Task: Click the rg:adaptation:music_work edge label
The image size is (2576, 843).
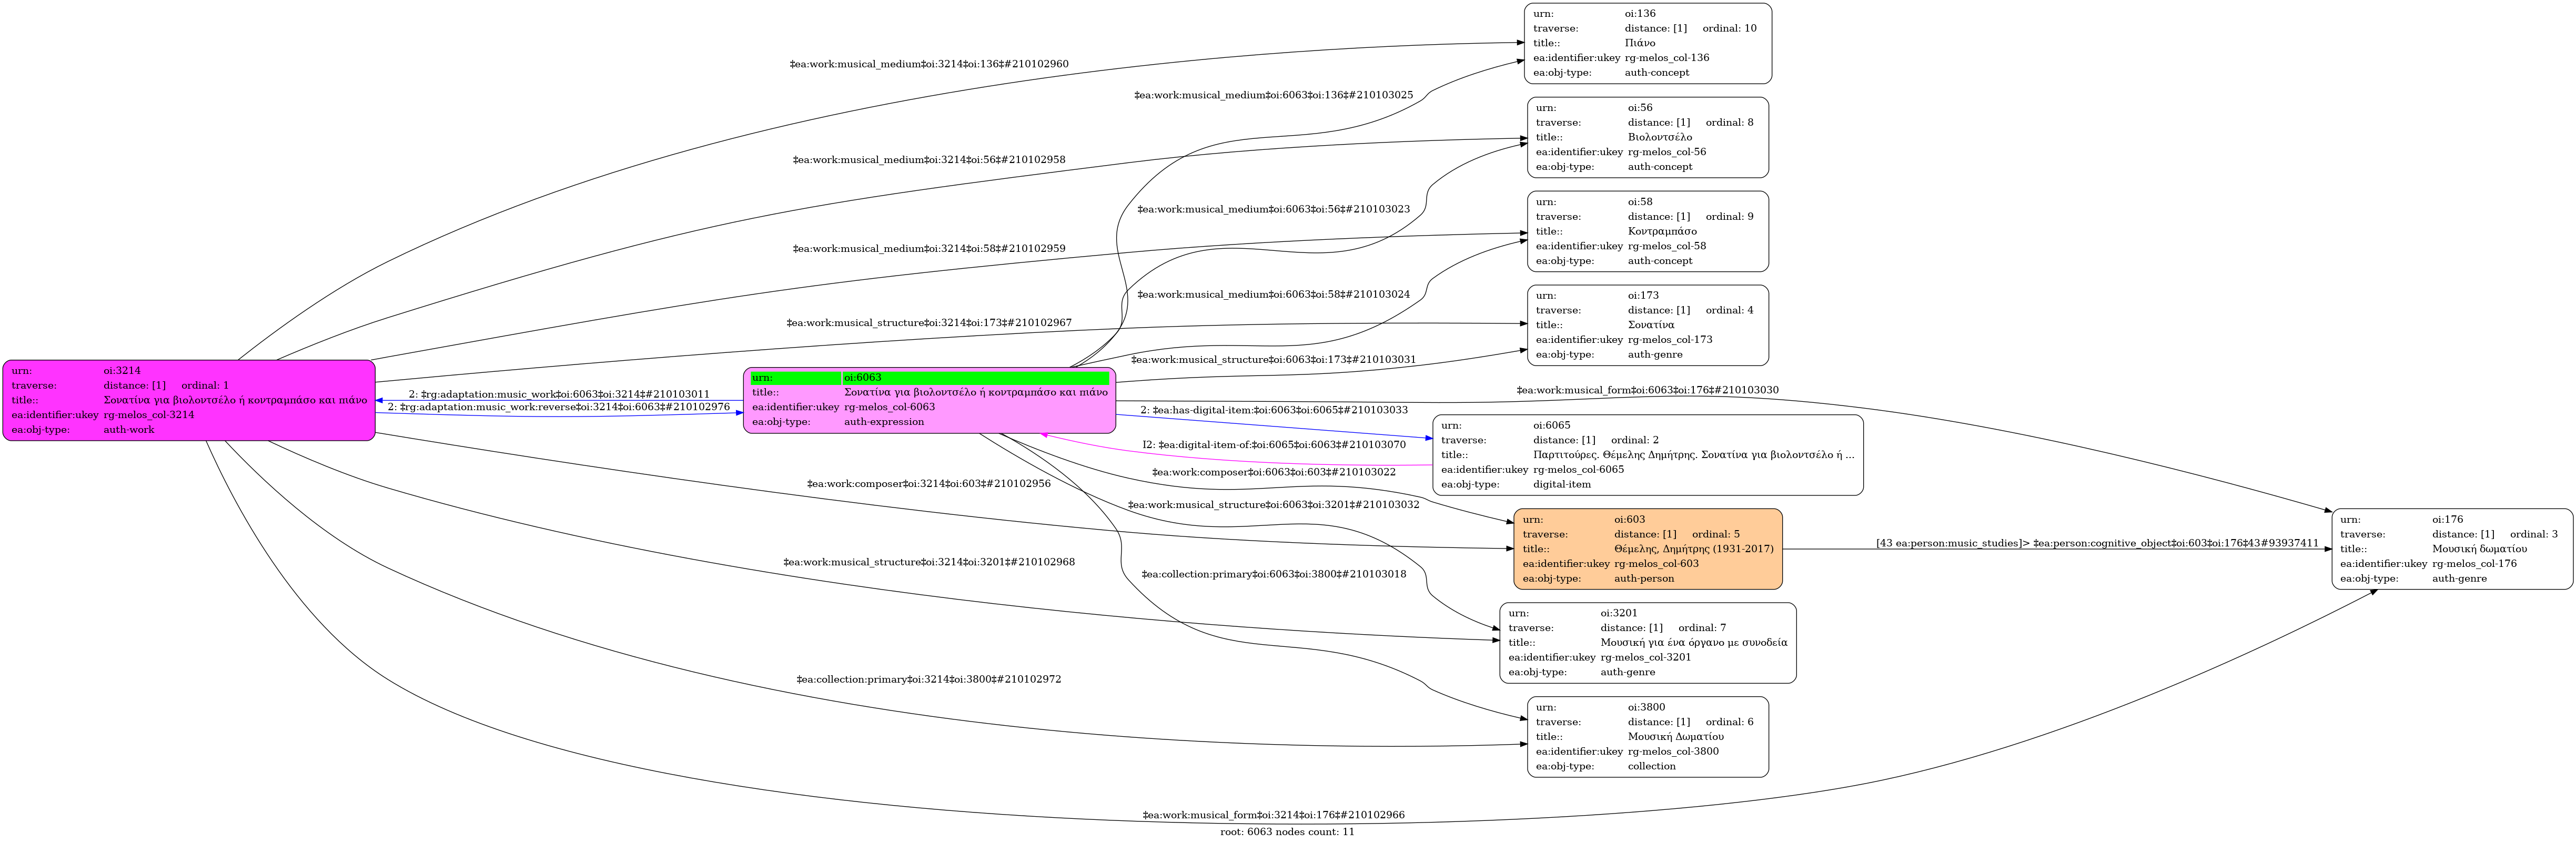Action: [x=559, y=394]
